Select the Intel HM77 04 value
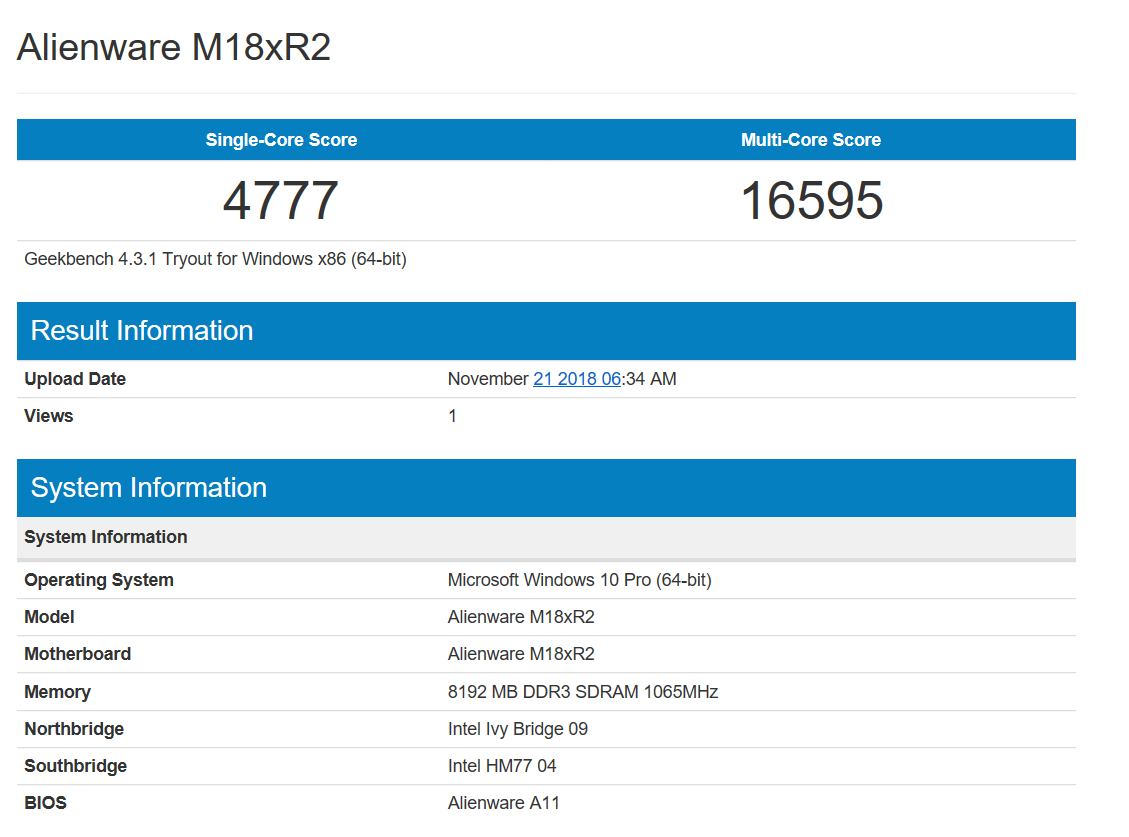This screenshot has width=1129, height=837. 502,766
